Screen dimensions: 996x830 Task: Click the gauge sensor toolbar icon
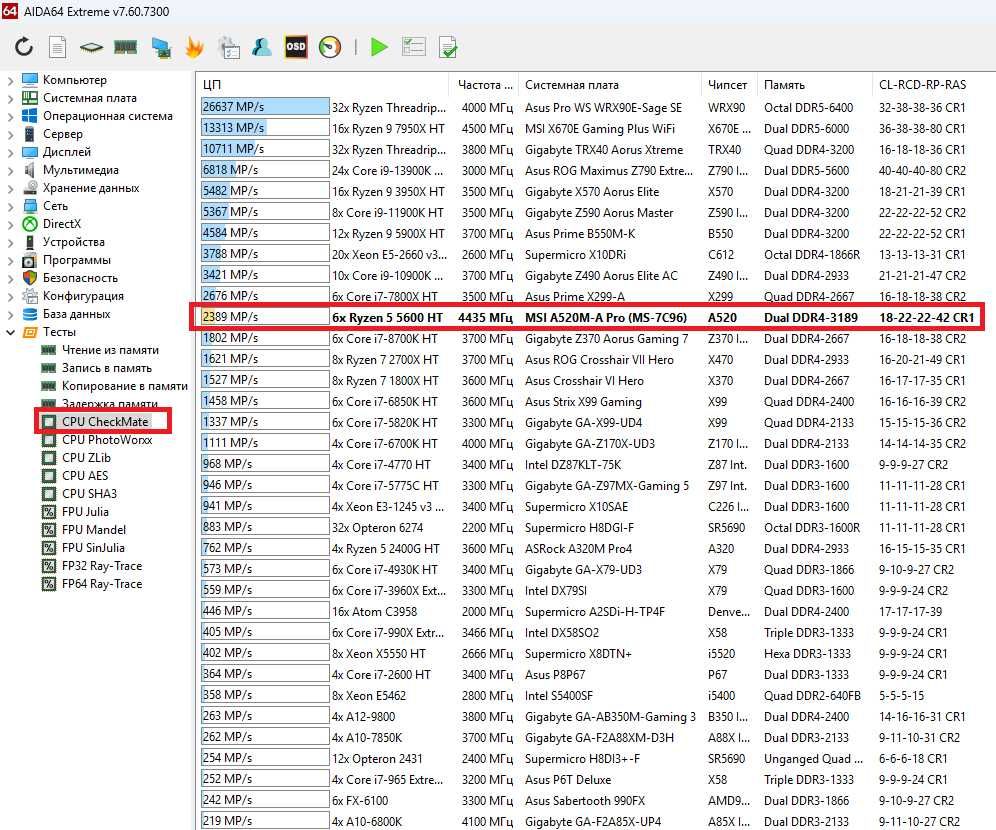coord(330,47)
